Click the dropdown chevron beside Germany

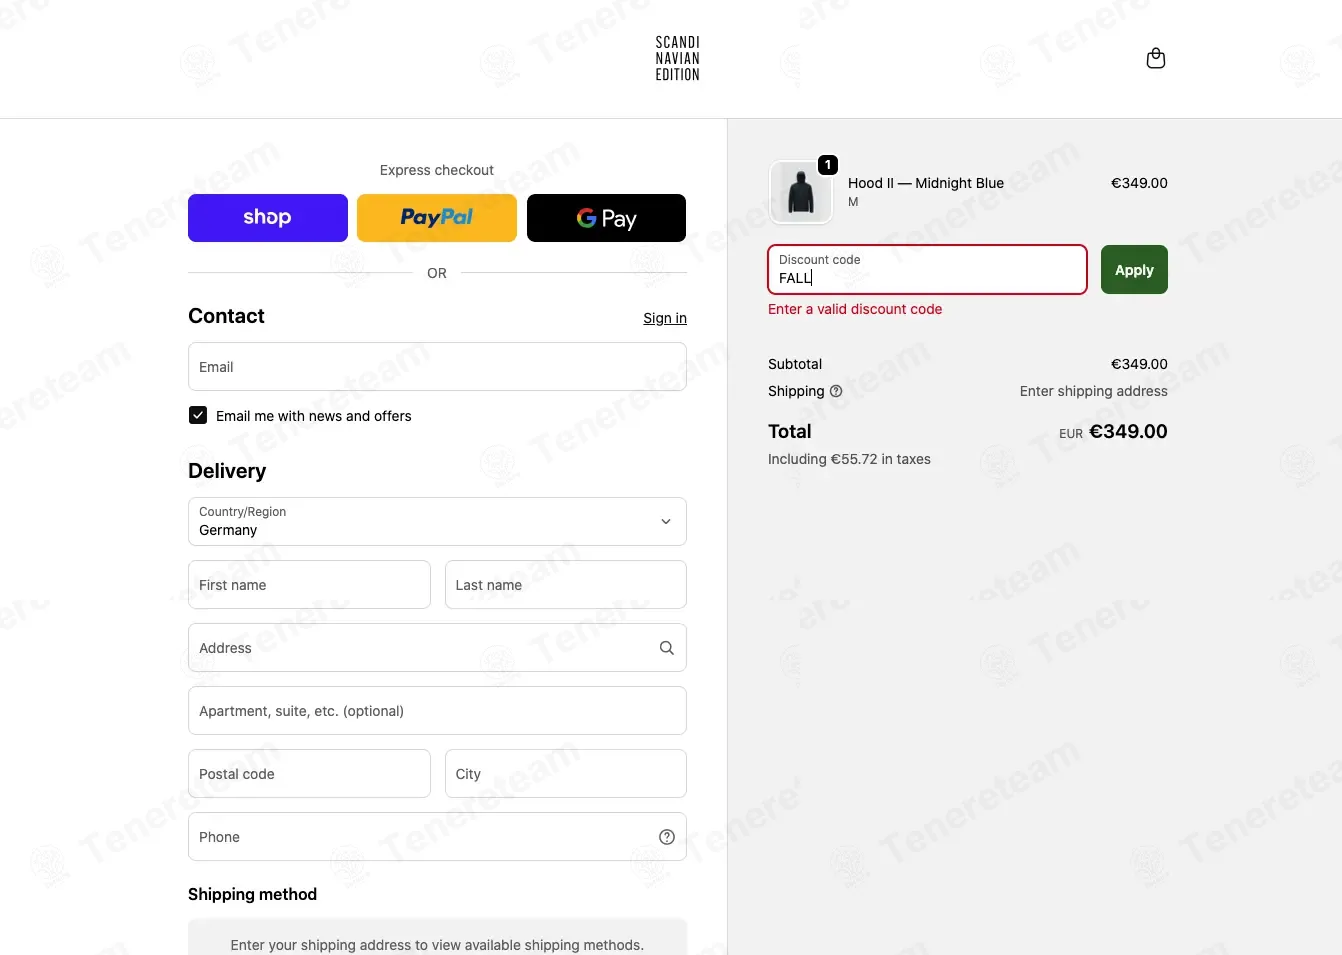[666, 522]
